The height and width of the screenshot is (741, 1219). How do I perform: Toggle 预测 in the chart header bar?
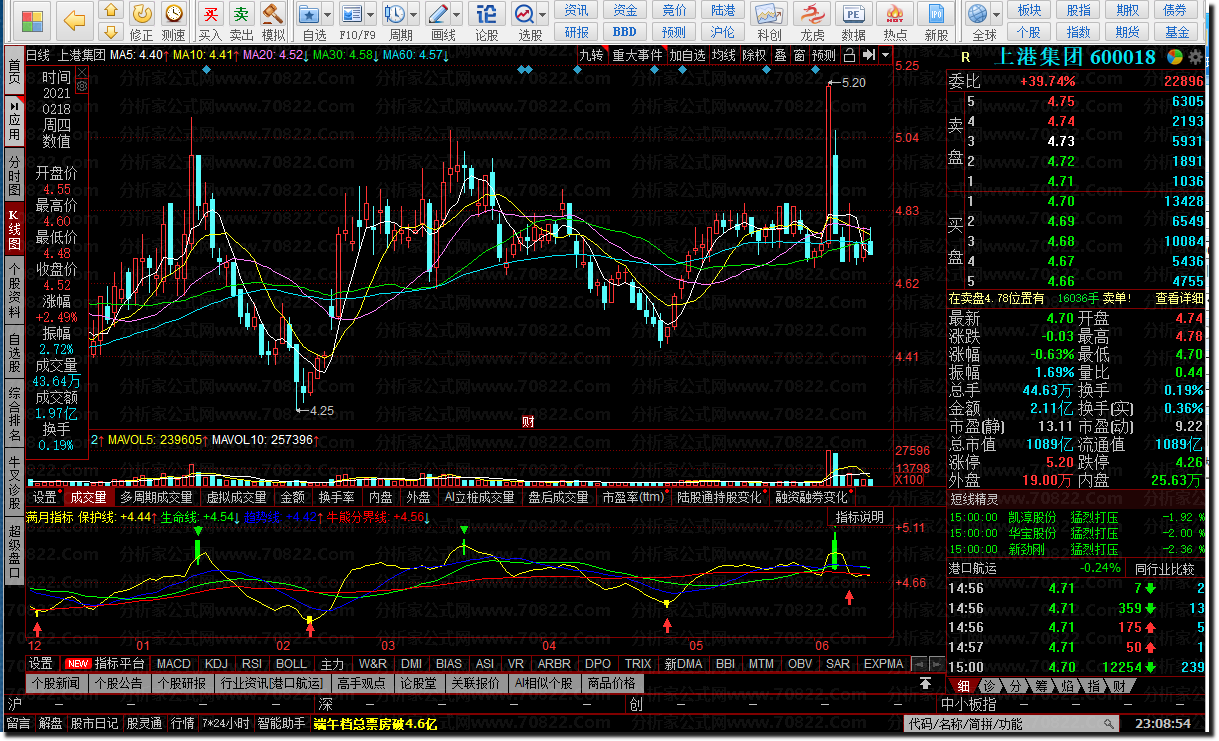tap(823, 55)
